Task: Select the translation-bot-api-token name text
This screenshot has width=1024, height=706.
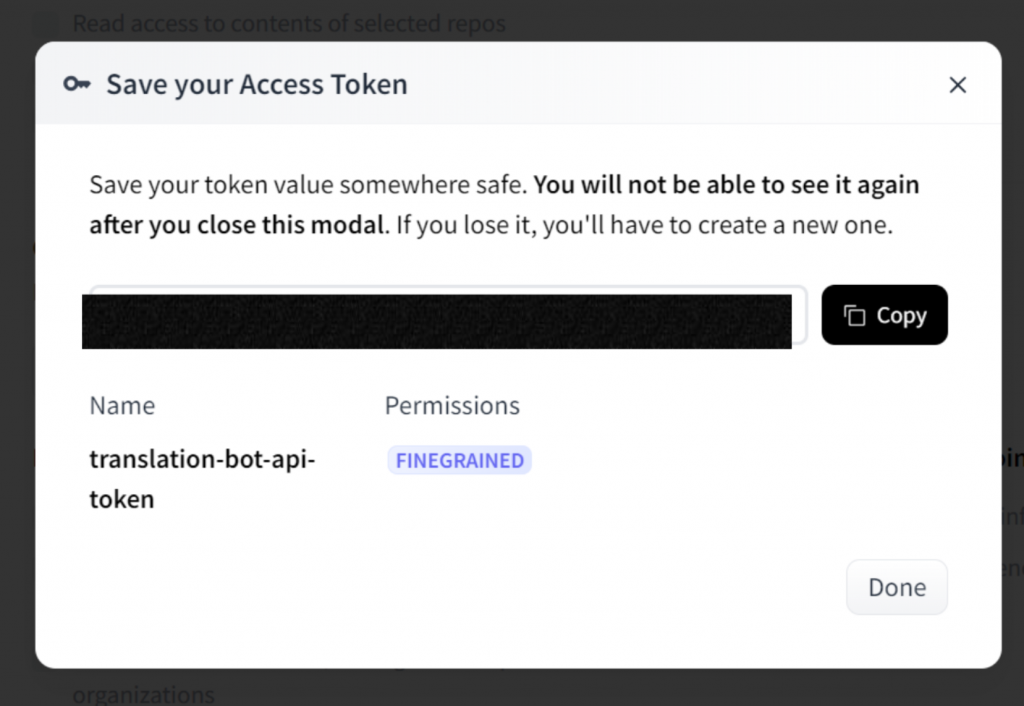Action: click(202, 460)
